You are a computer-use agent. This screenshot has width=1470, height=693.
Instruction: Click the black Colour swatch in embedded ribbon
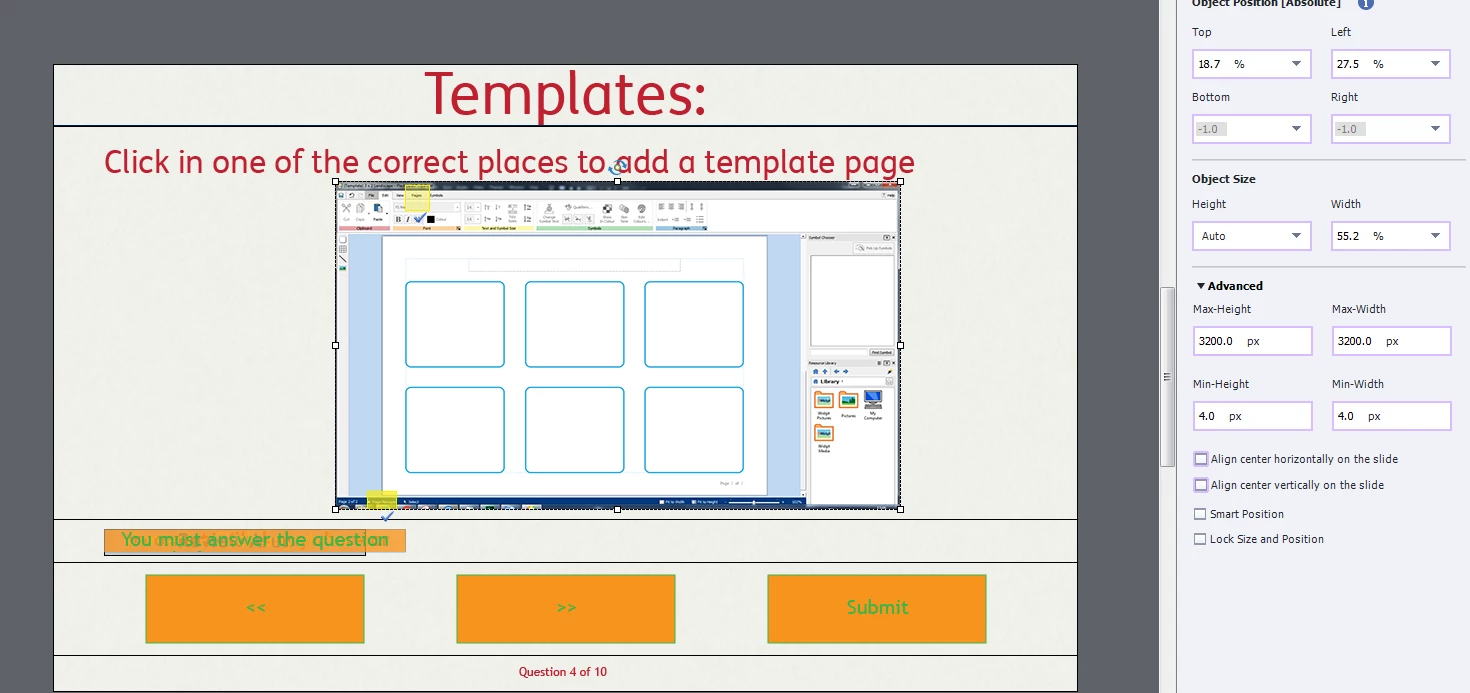pyautogui.click(x=431, y=219)
